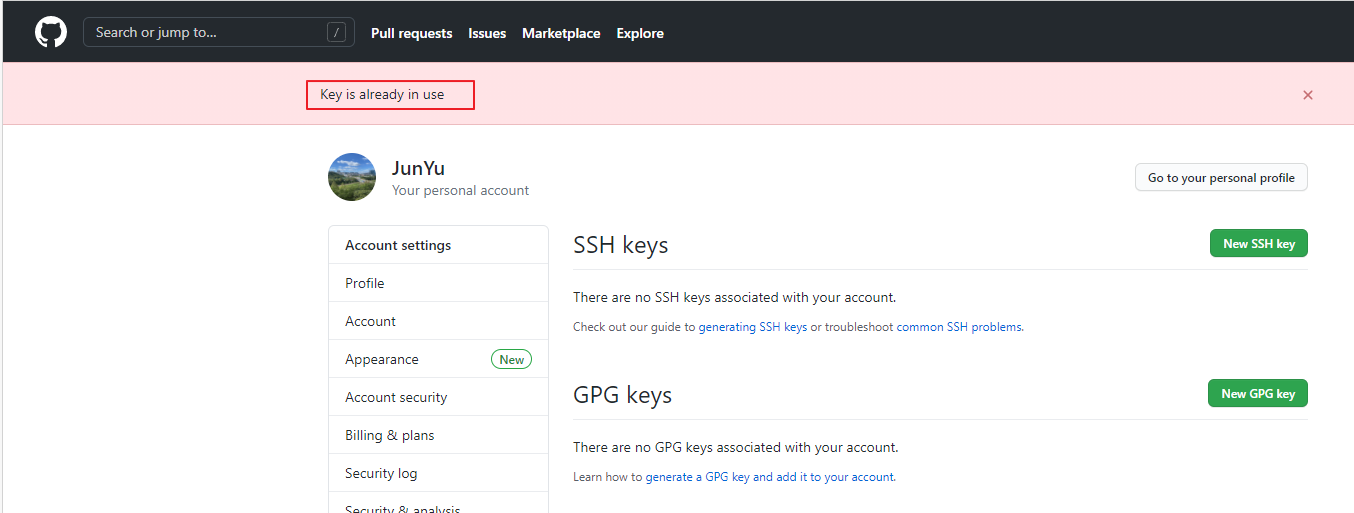The image size is (1354, 513).
Task: Select Profile in the settings sidebar
Action: pyautogui.click(x=365, y=283)
